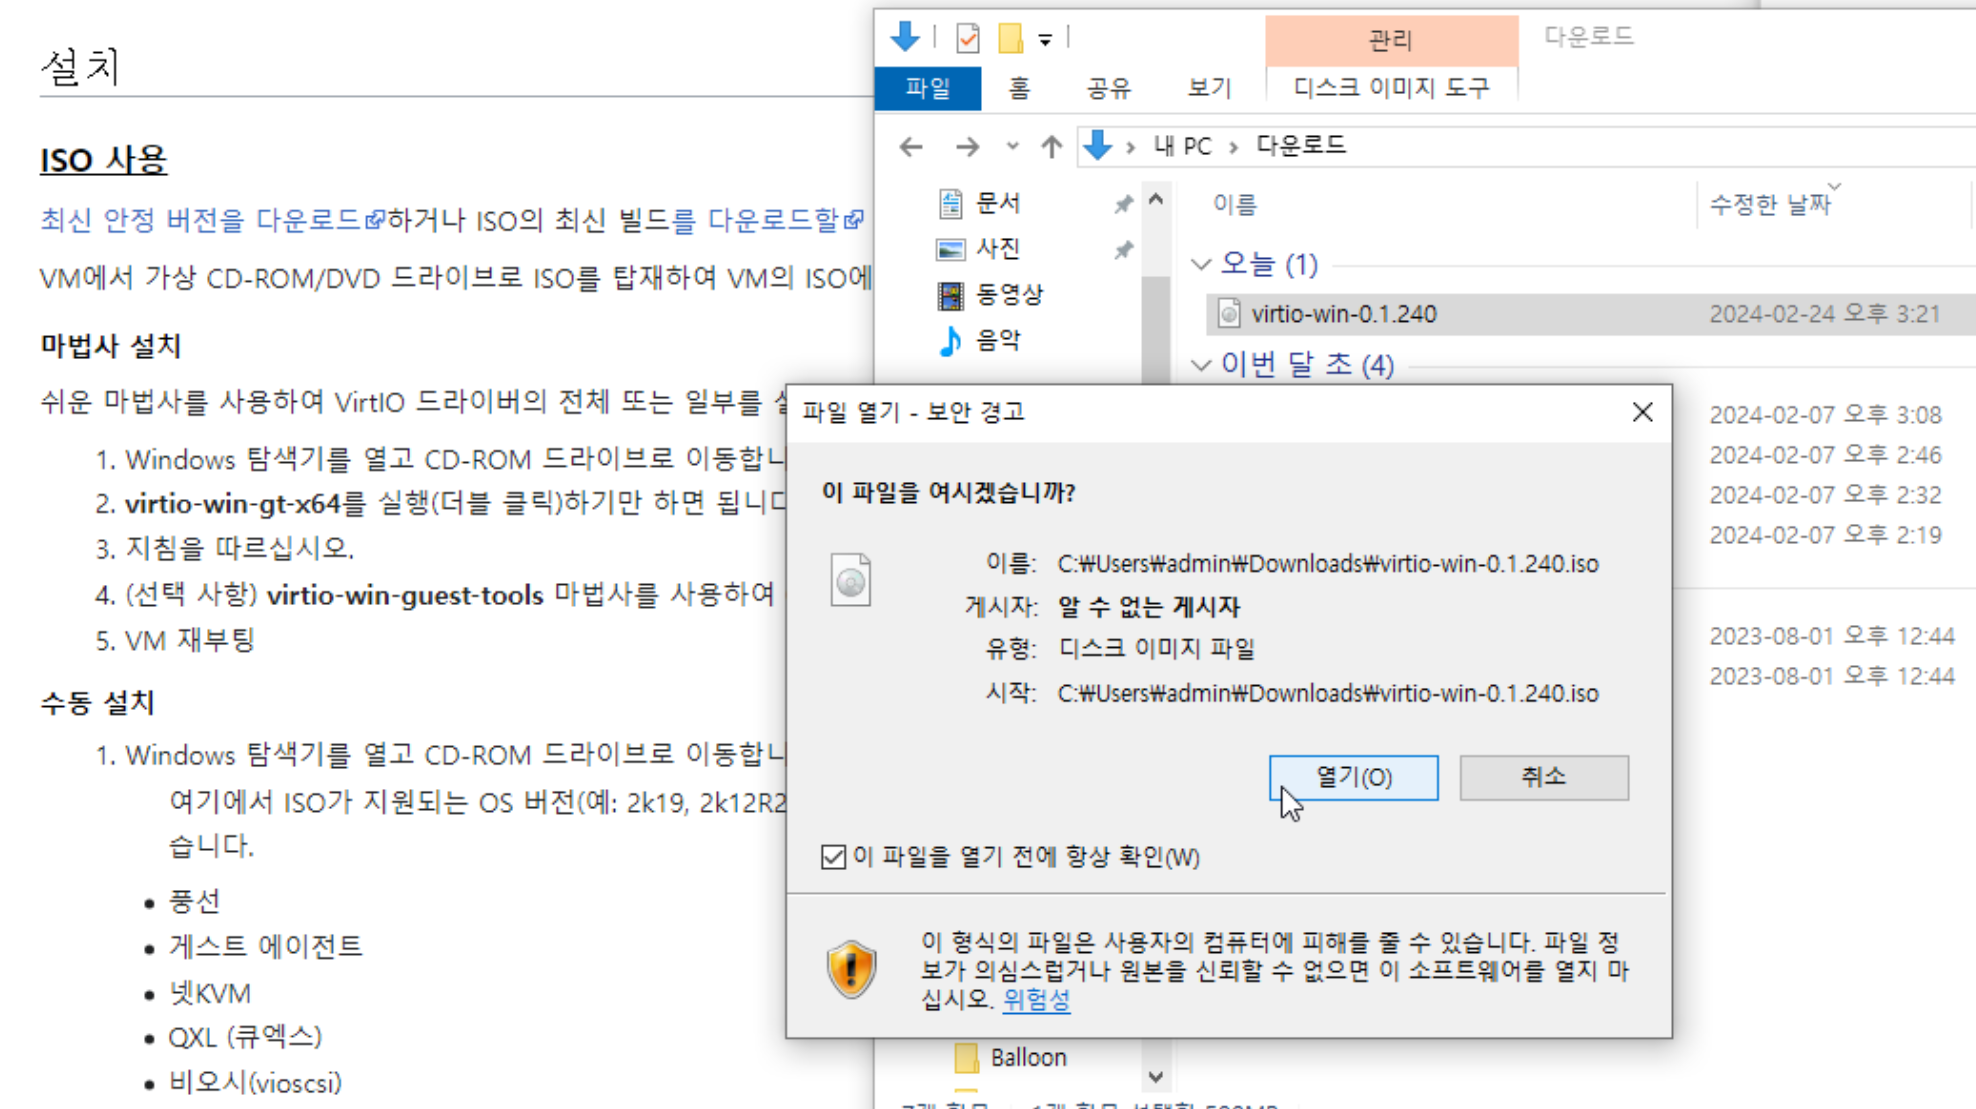The height and width of the screenshot is (1109, 1976).
Task: Open the 파일 ribbon tab
Action: click(x=927, y=88)
